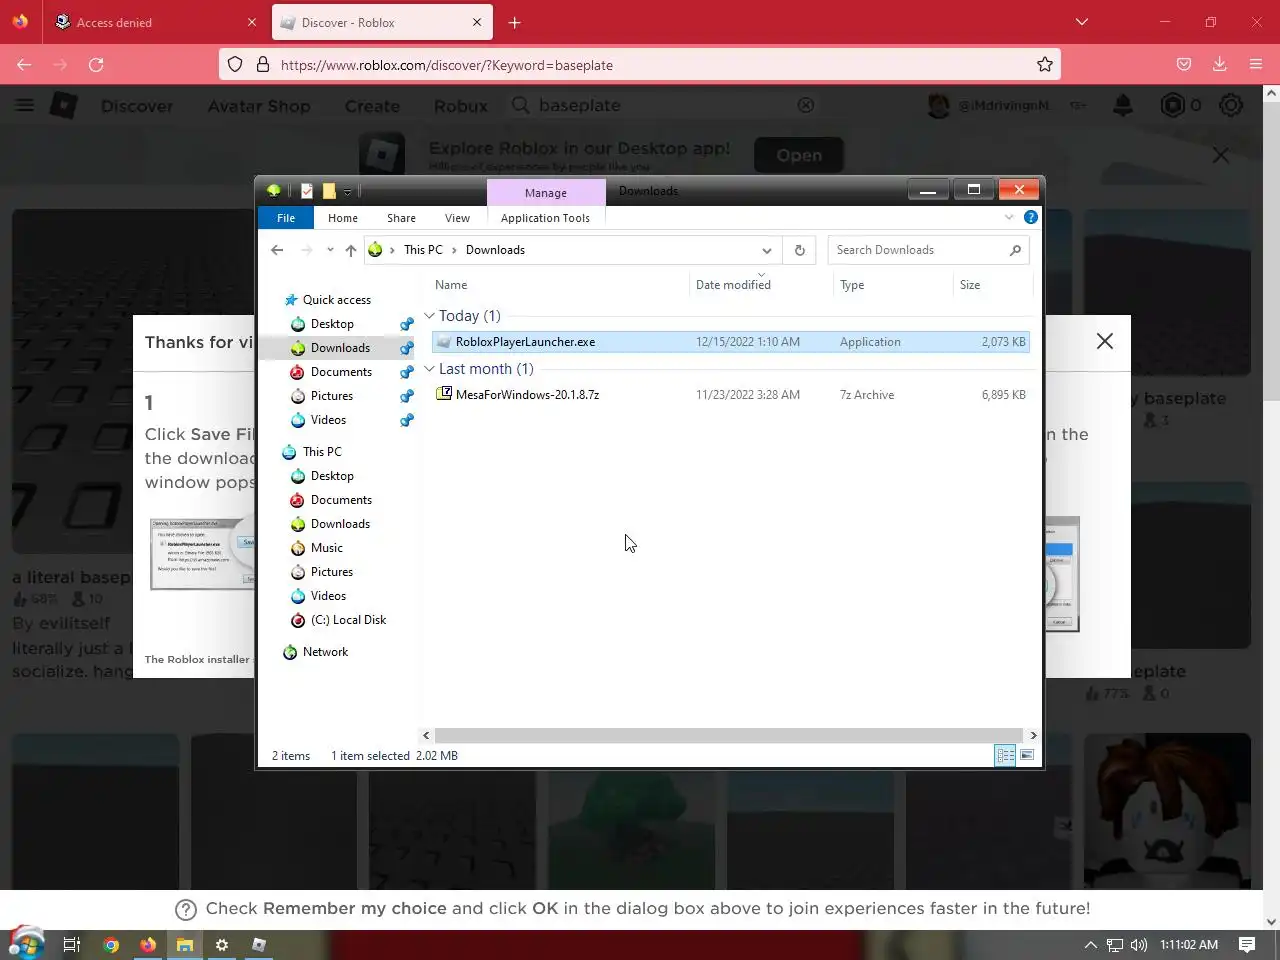Open Music under This PC

pyautogui.click(x=327, y=548)
